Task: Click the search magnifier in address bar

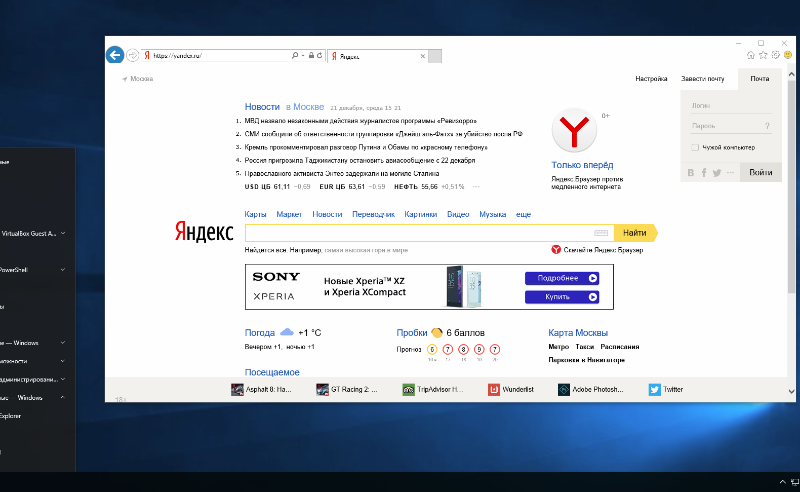Action: pos(294,55)
